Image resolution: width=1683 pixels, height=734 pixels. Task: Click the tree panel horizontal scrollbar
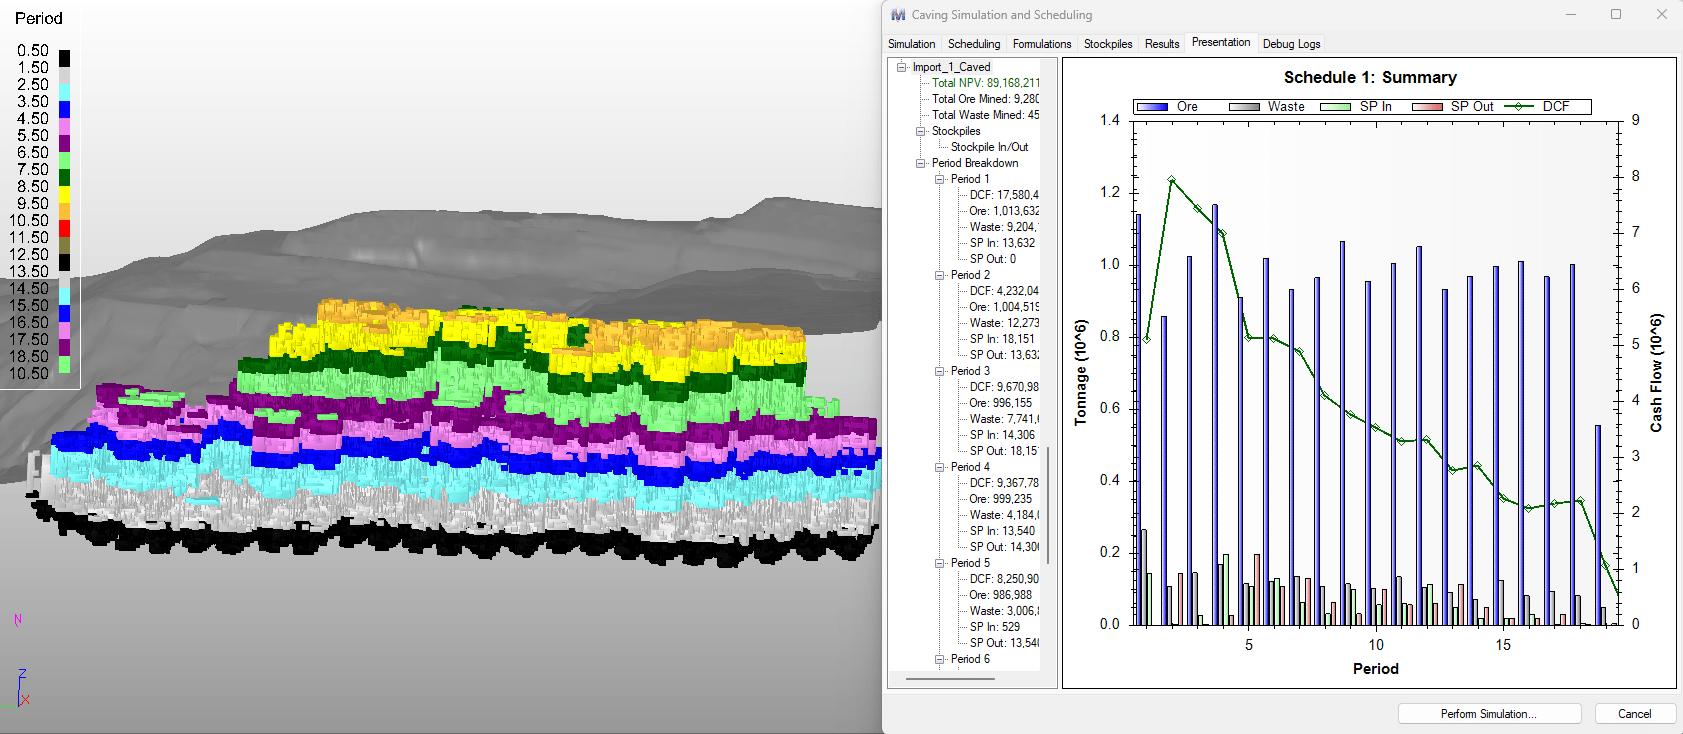tap(950, 679)
